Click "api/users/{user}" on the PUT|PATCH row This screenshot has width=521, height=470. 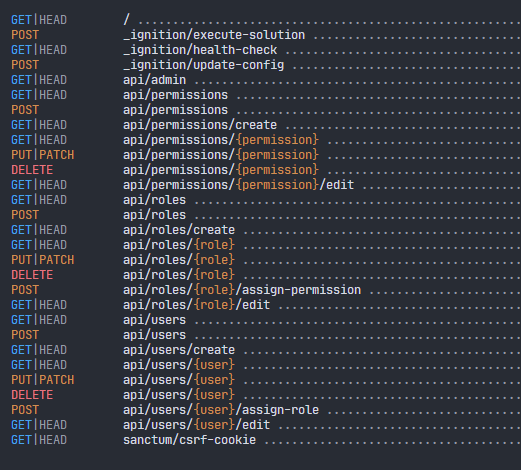[x=179, y=380]
